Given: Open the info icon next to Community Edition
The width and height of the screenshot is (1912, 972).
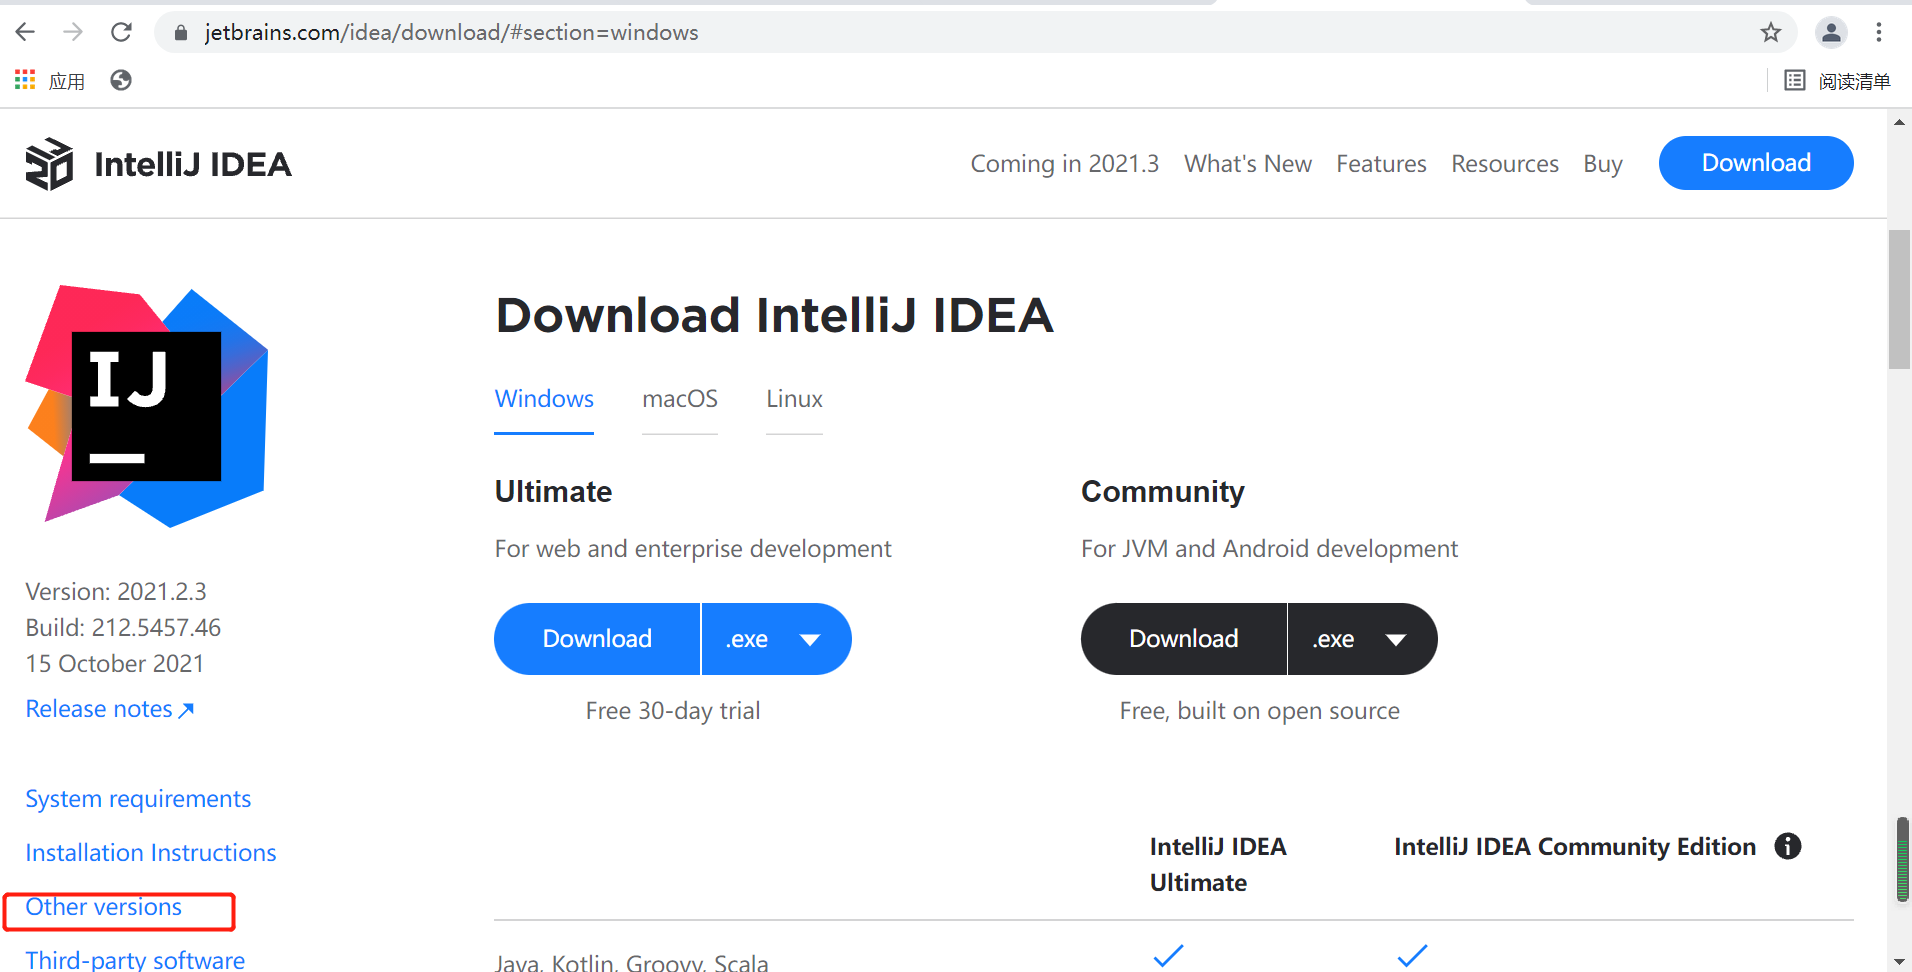Looking at the screenshot, I should tap(1788, 846).
